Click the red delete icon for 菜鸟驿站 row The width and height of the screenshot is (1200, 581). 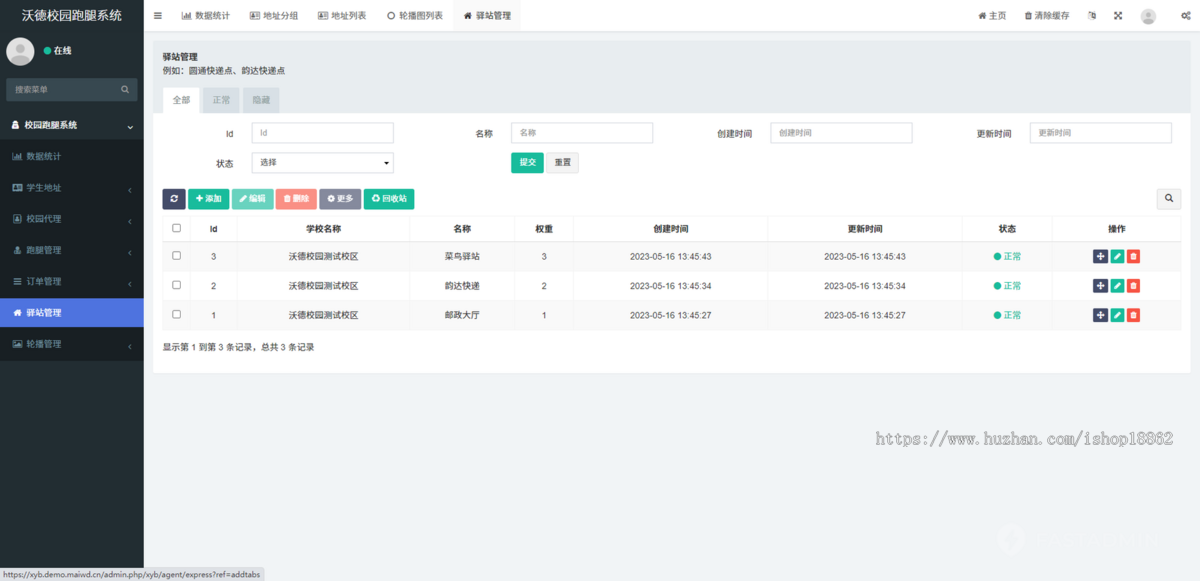(x=1133, y=257)
